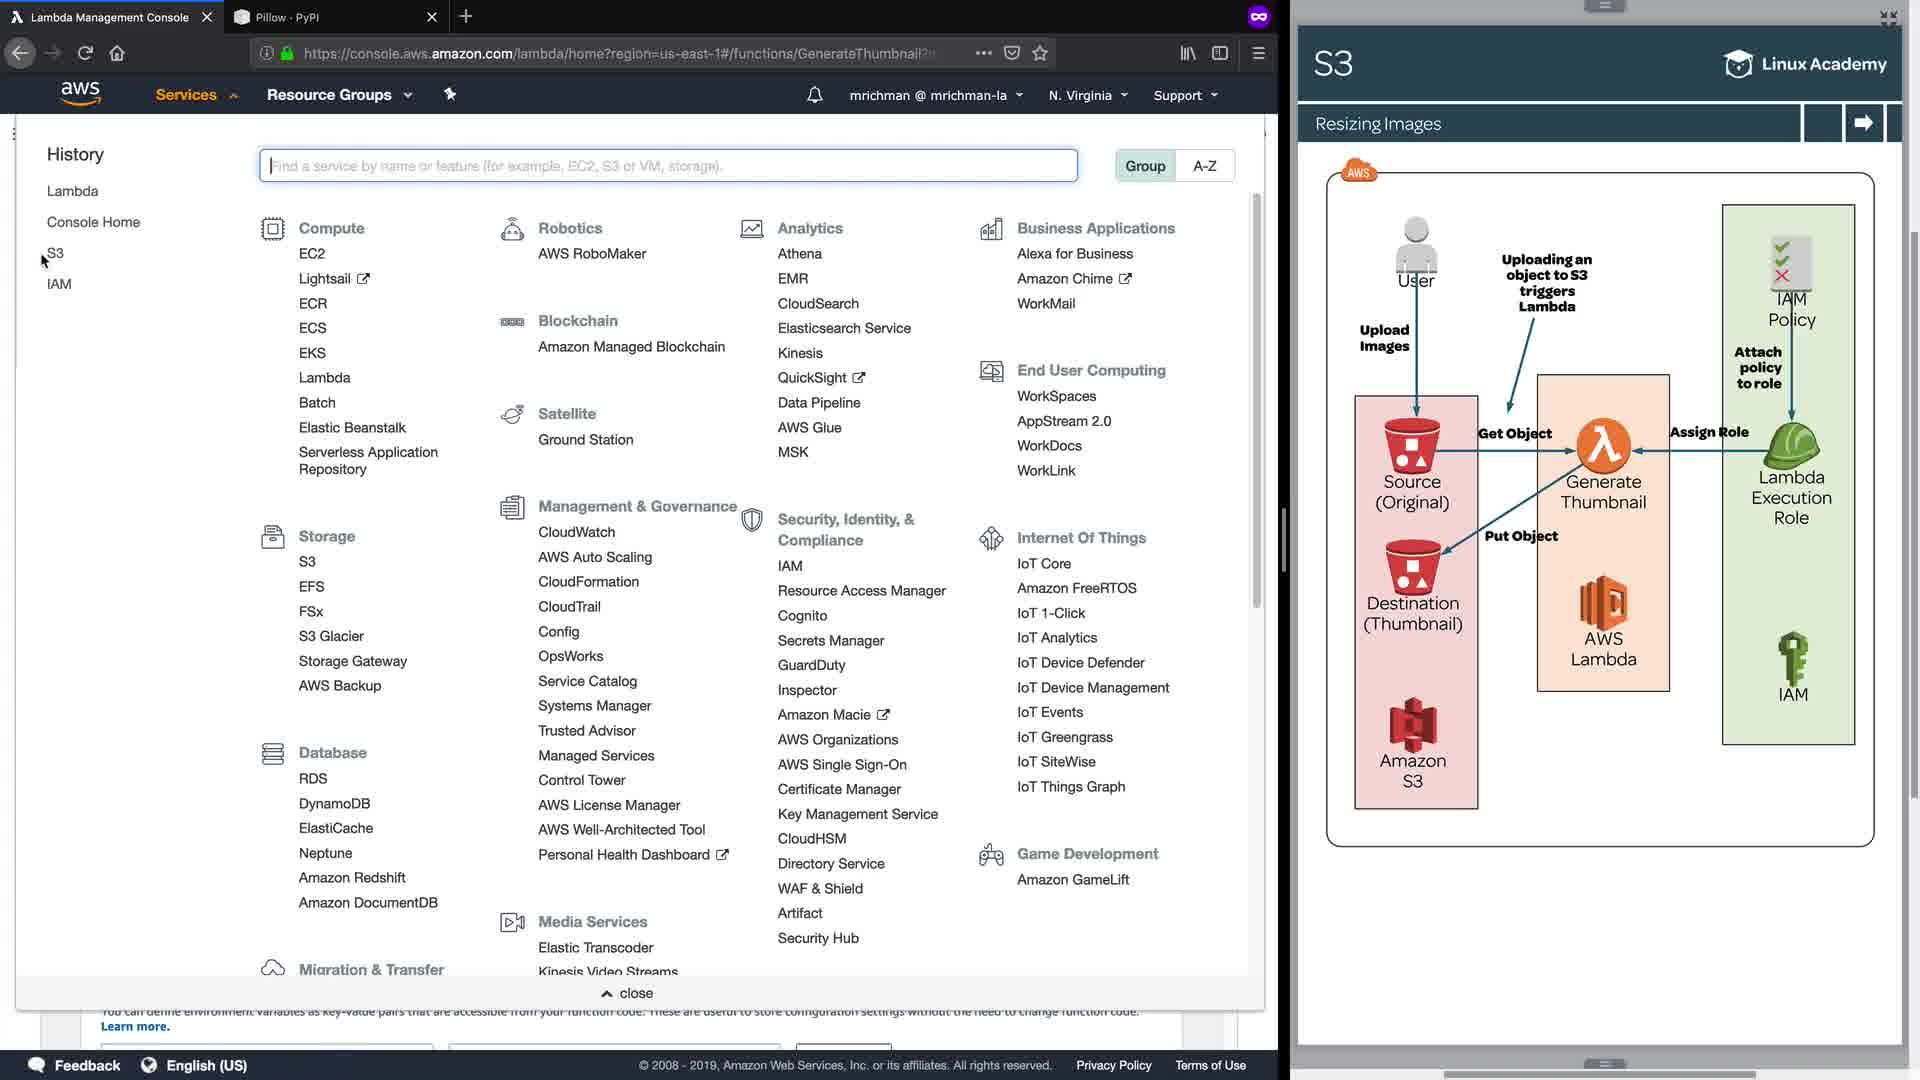The image size is (1920, 1080).
Task: Click next slide arrow in Linux Academy panel
Action: pos(1863,123)
